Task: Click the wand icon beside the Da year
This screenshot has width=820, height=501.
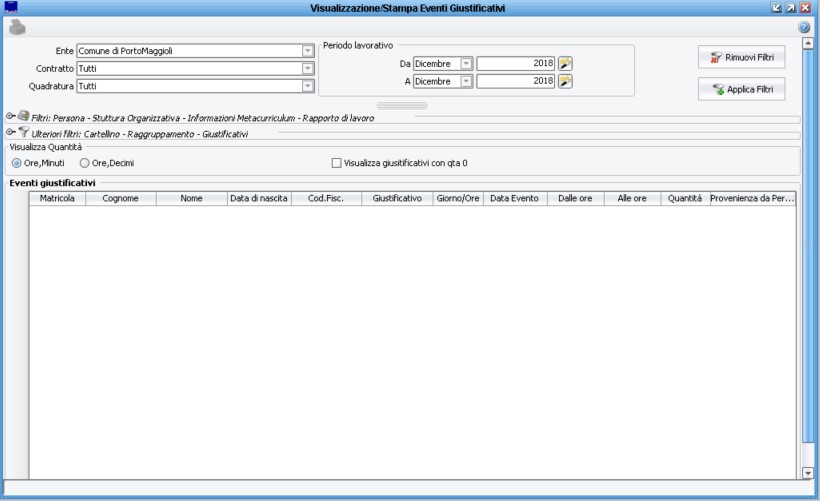Action: (x=565, y=64)
